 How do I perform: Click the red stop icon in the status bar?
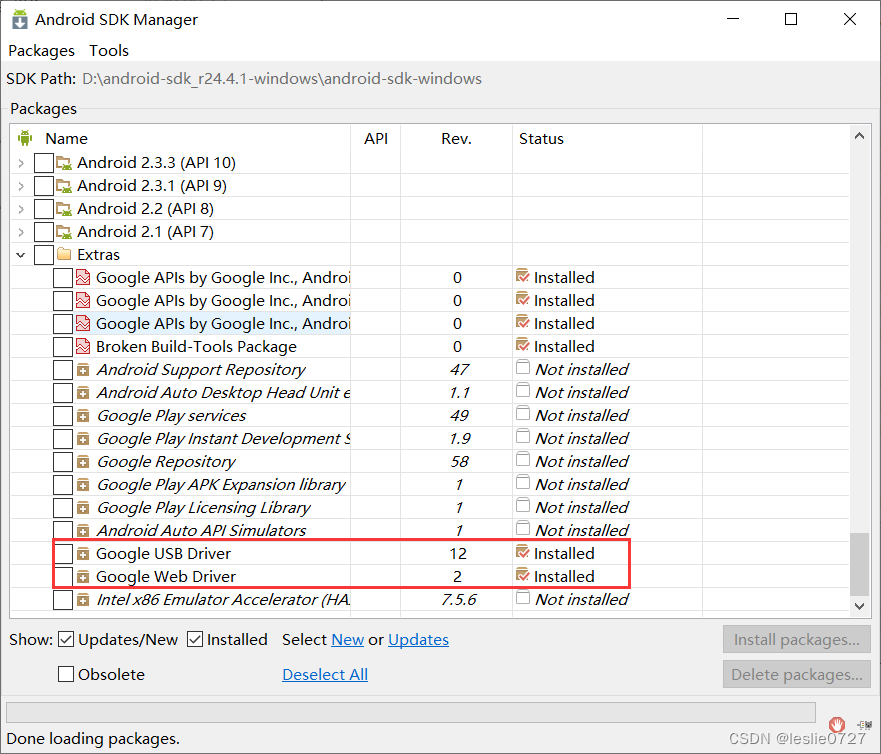pos(837,724)
